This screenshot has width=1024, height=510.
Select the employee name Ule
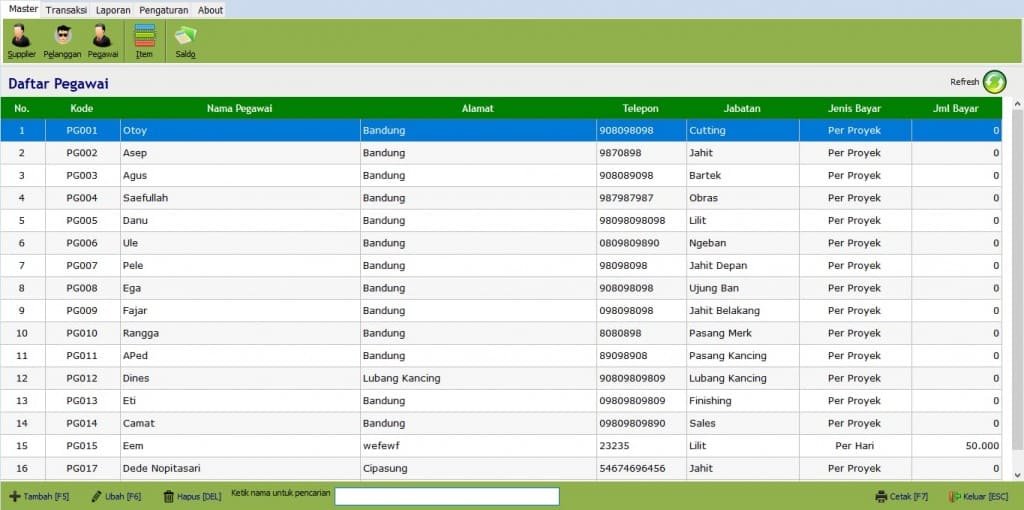click(130, 243)
